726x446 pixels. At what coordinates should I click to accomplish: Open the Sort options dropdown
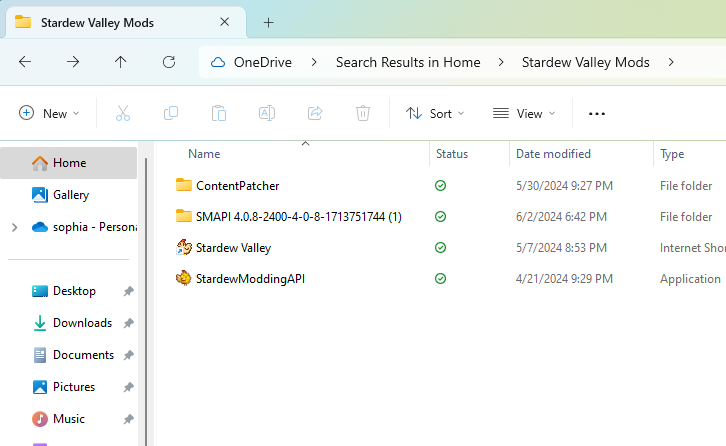[435, 114]
